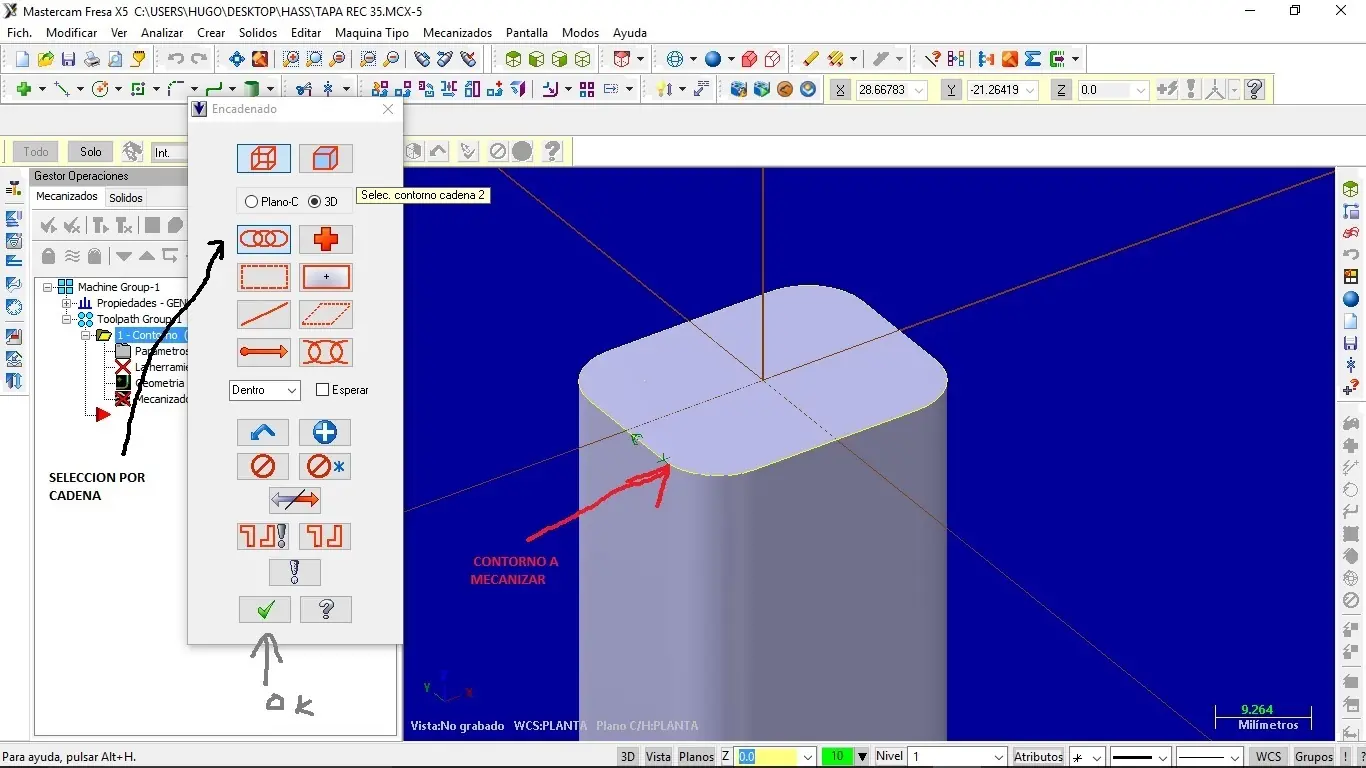Screen dimensions: 1366x768
Task: Open the line style dropdown in status bar
Action: 1163,757
